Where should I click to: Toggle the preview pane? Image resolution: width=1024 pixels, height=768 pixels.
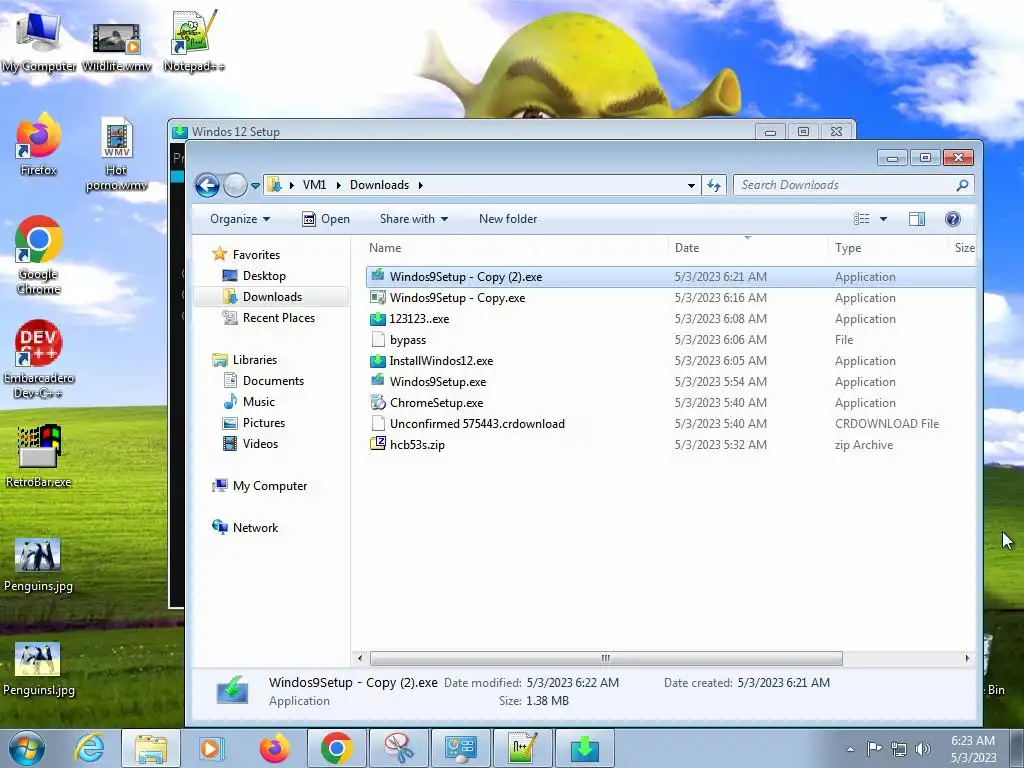pyautogui.click(x=917, y=219)
